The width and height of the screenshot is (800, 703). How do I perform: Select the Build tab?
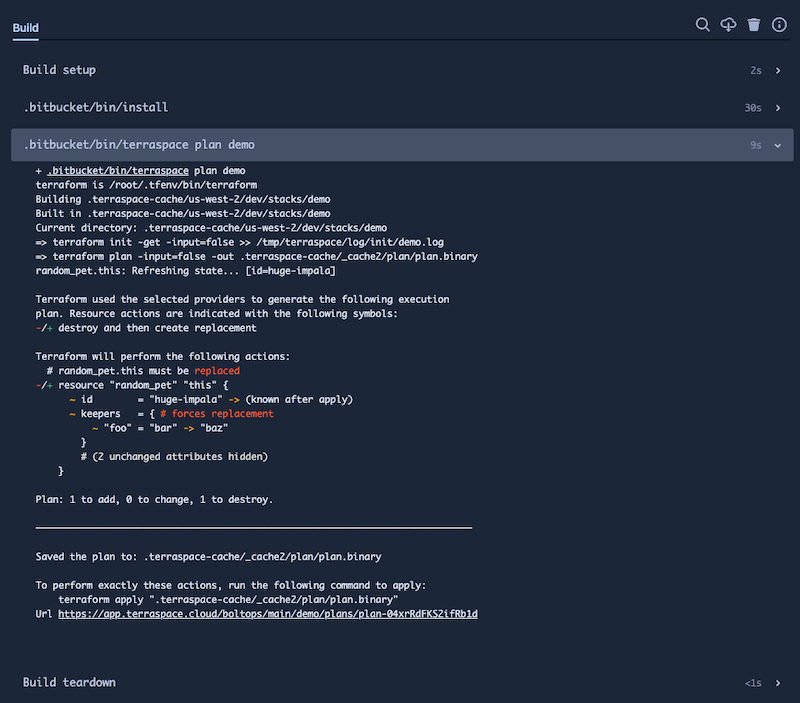(26, 28)
